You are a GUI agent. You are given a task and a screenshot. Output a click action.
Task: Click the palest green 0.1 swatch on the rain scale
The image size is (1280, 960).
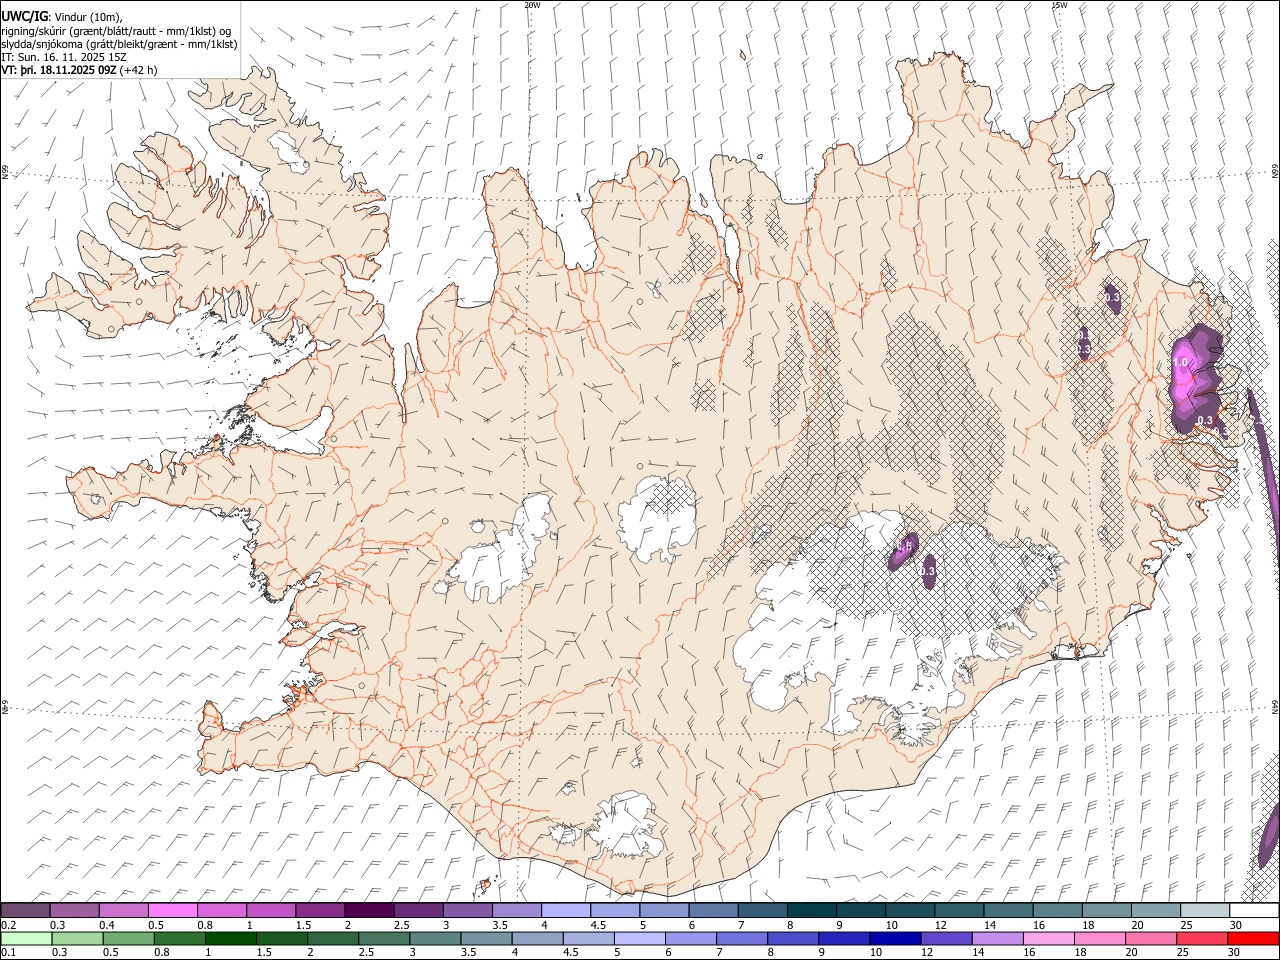[x=27, y=938]
